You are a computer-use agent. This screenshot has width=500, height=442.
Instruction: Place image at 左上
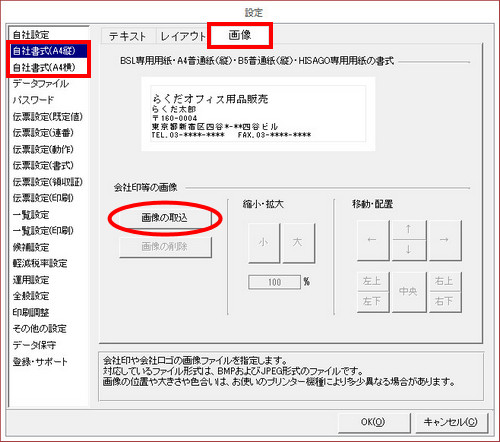[x=373, y=282]
